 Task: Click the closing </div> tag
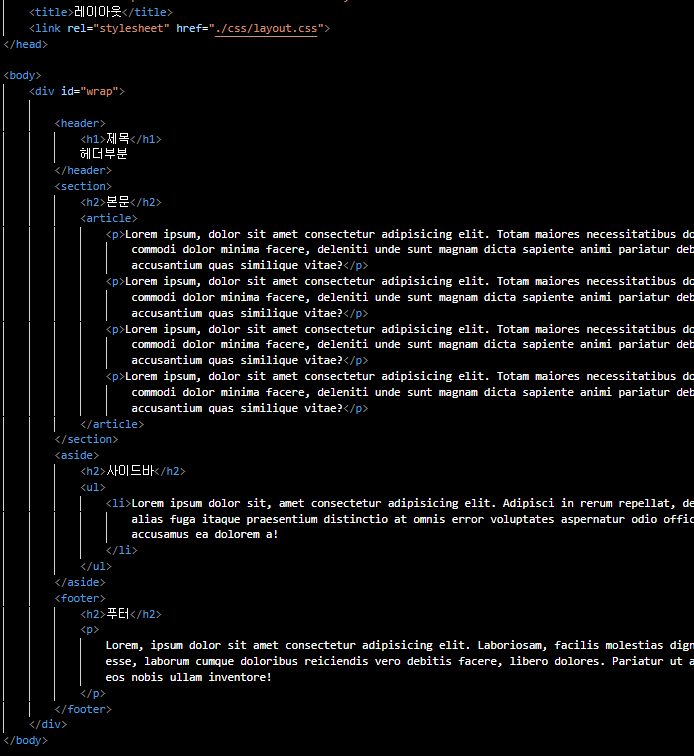point(48,725)
